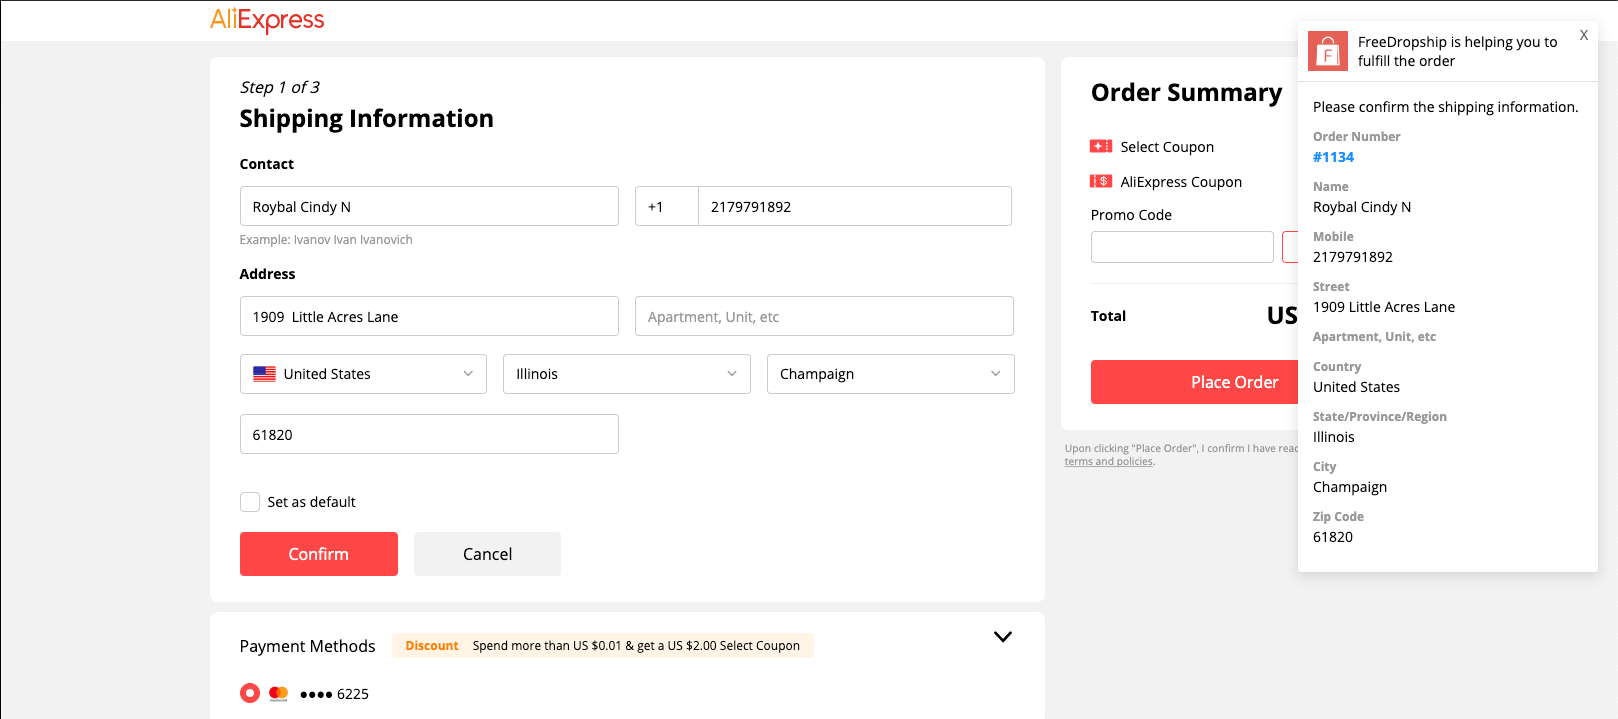Open the terms and policies link
The height and width of the screenshot is (719, 1618).
pyautogui.click(x=1109, y=462)
